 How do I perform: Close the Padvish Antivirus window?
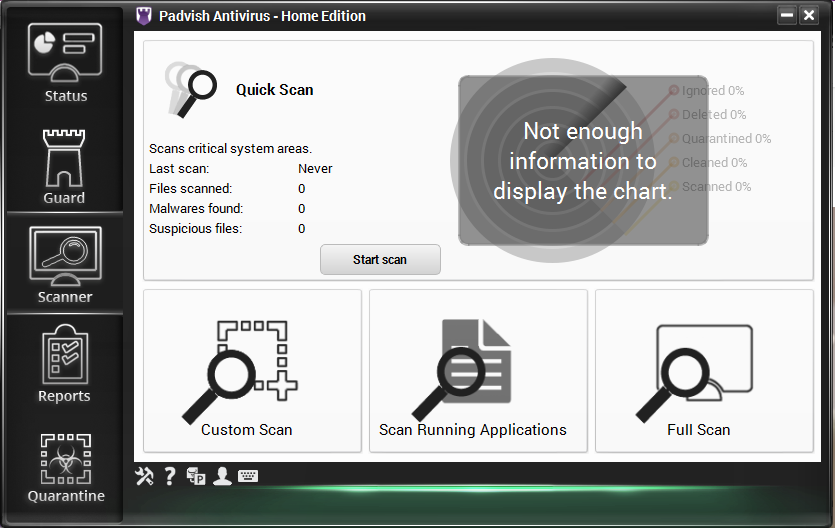pyautogui.click(x=809, y=15)
